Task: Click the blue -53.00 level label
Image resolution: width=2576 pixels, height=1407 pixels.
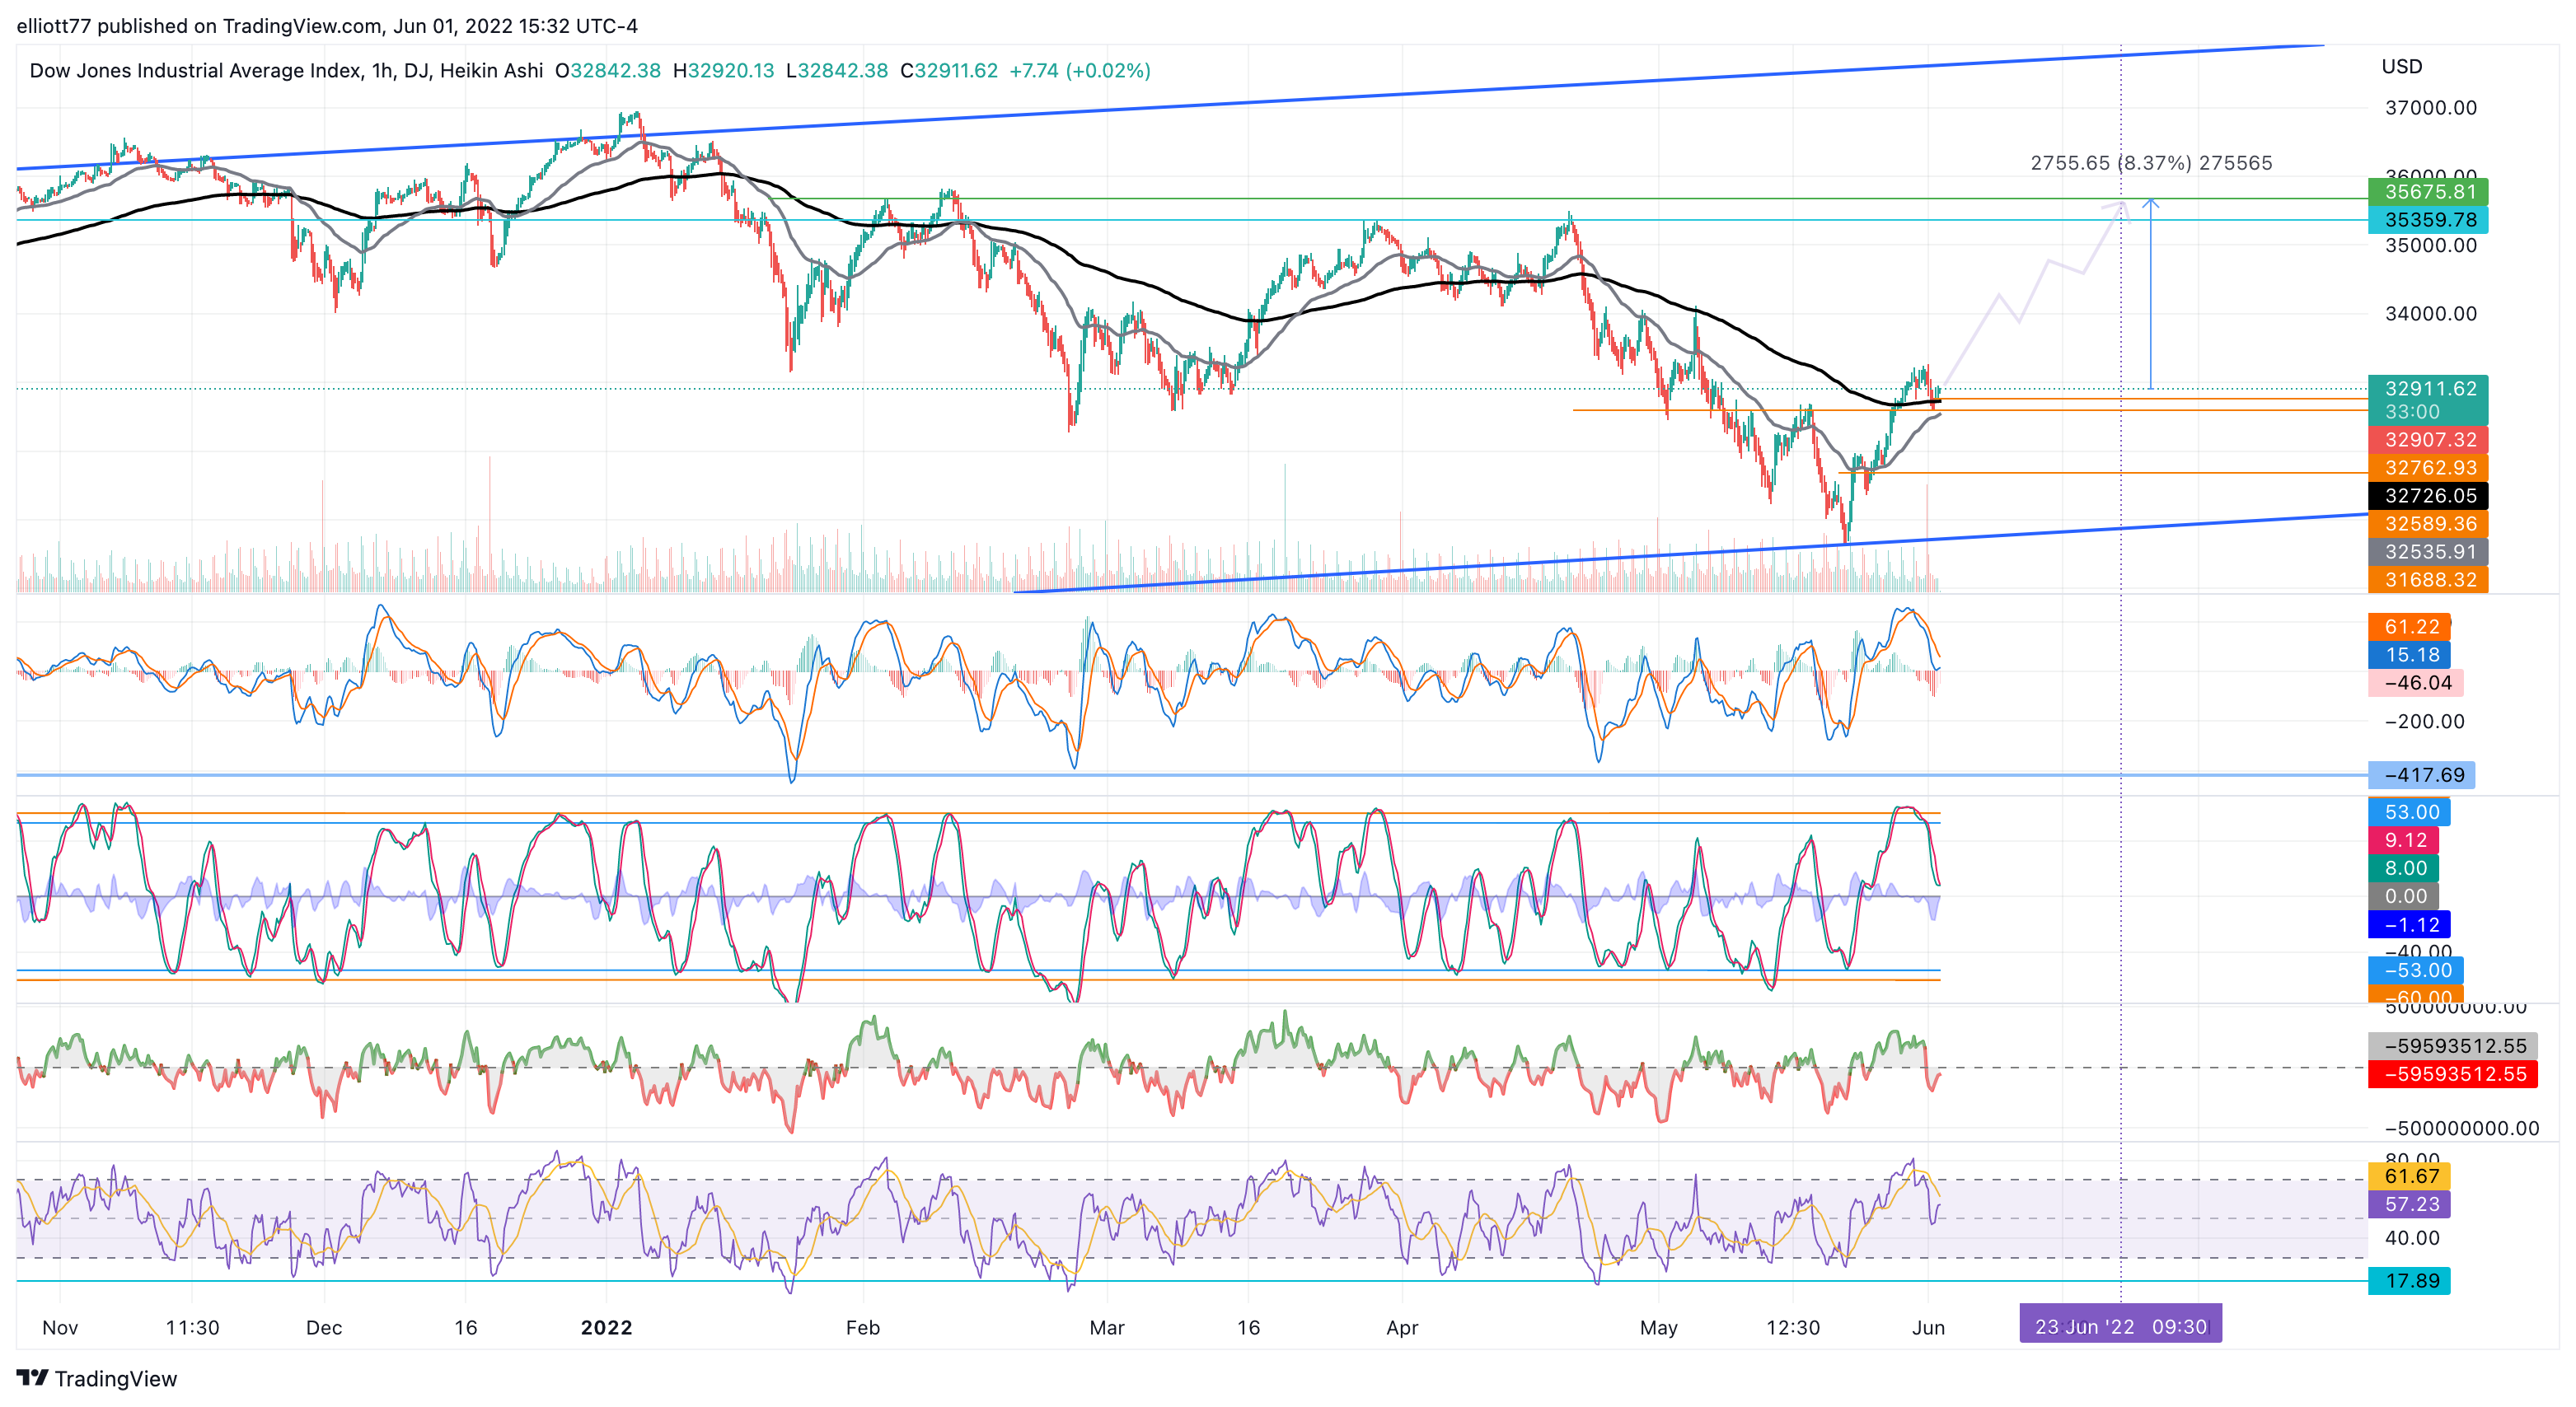Action: tap(2415, 970)
